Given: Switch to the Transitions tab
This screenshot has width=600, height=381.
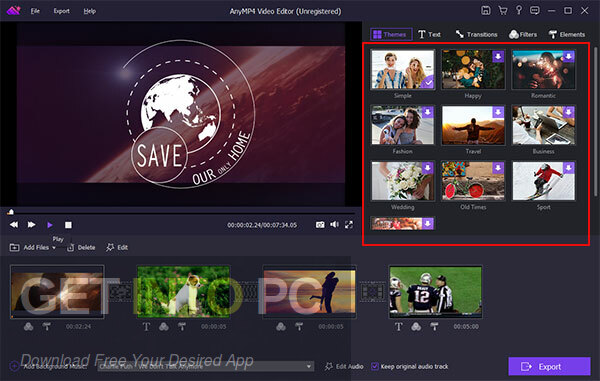Looking at the screenshot, I should tap(476, 34).
